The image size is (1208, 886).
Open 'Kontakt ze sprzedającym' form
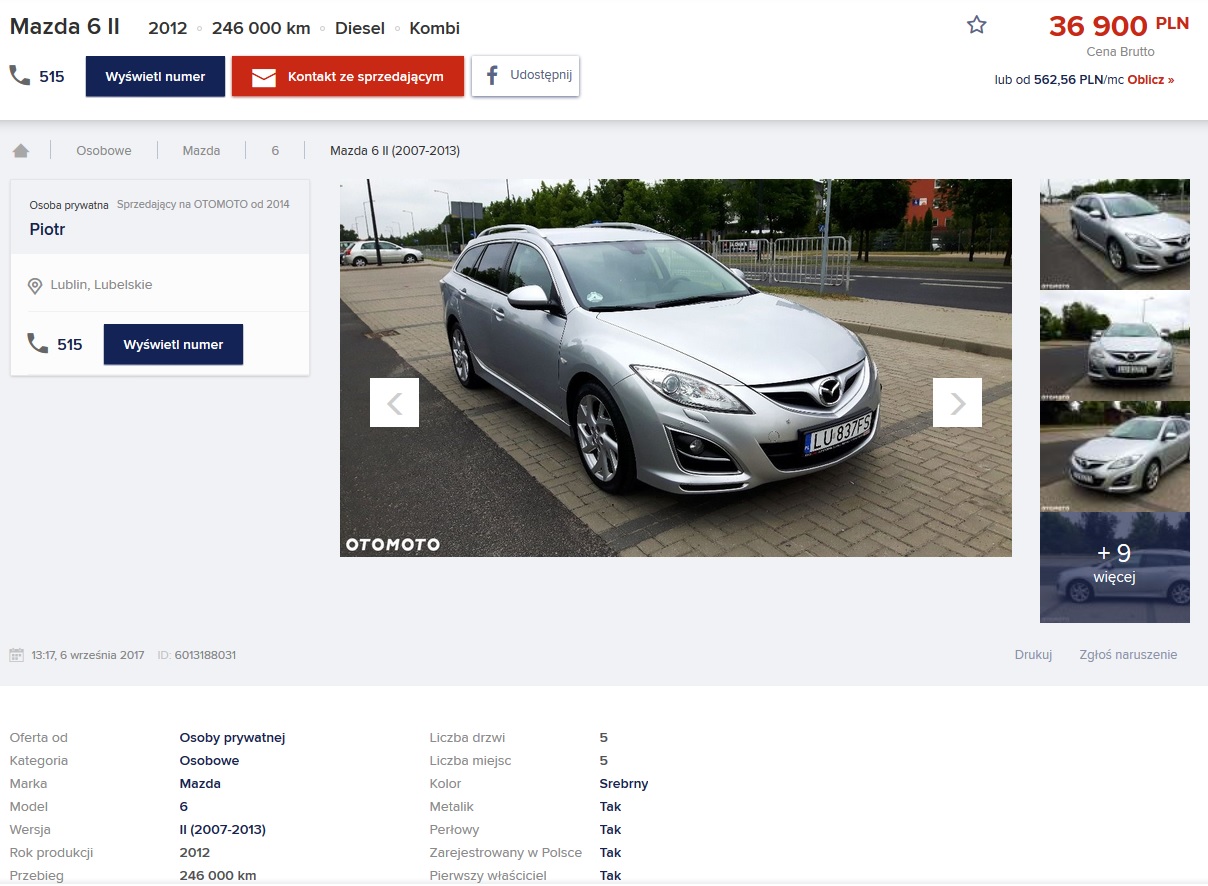(x=348, y=77)
